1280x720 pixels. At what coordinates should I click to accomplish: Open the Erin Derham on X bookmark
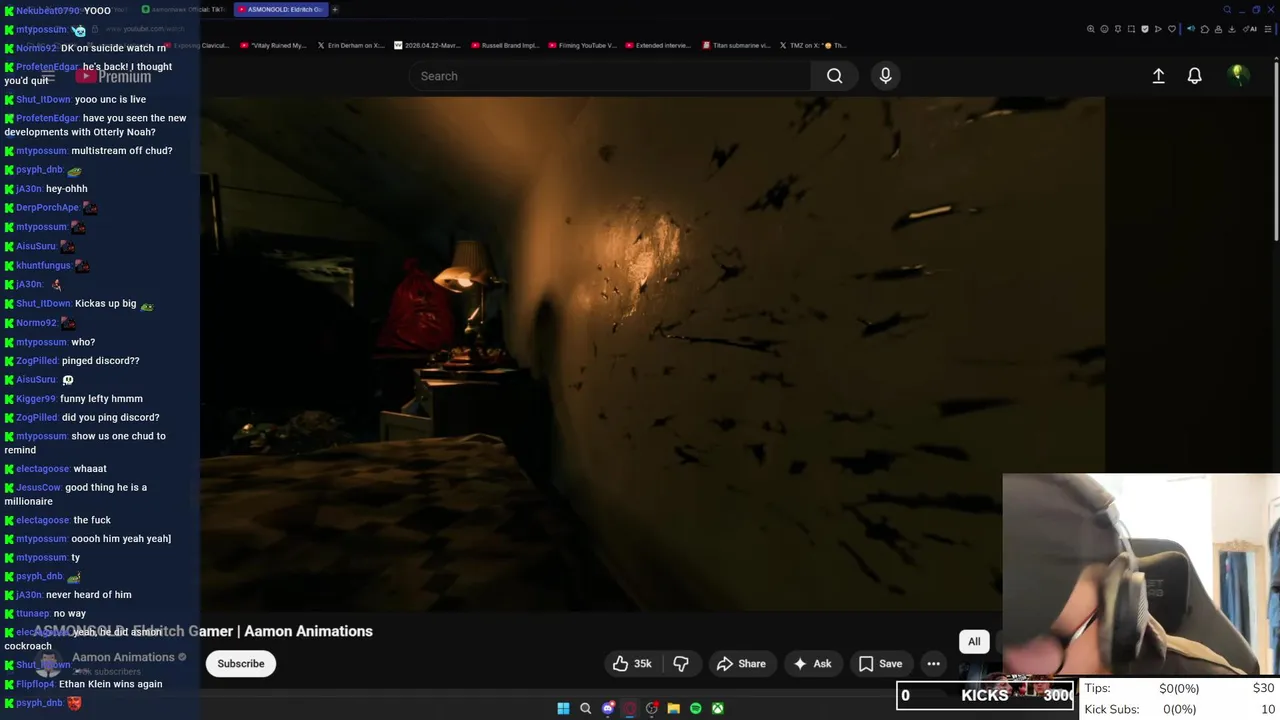(x=351, y=45)
